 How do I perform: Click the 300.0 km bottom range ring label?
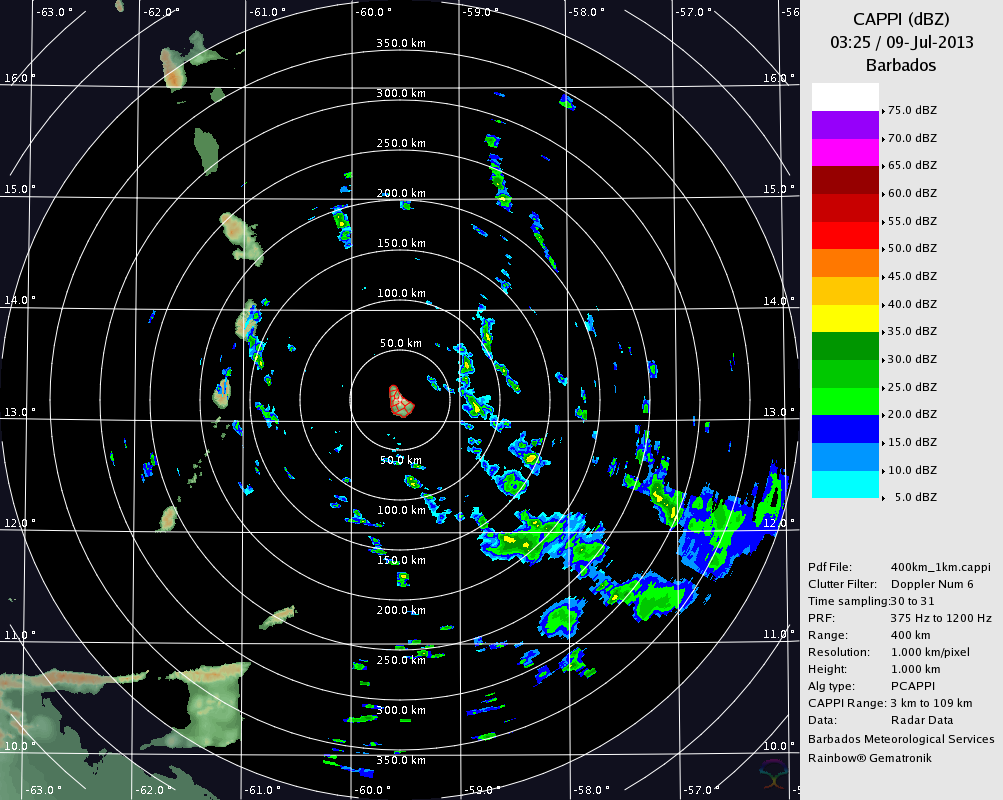(x=401, y=710)
